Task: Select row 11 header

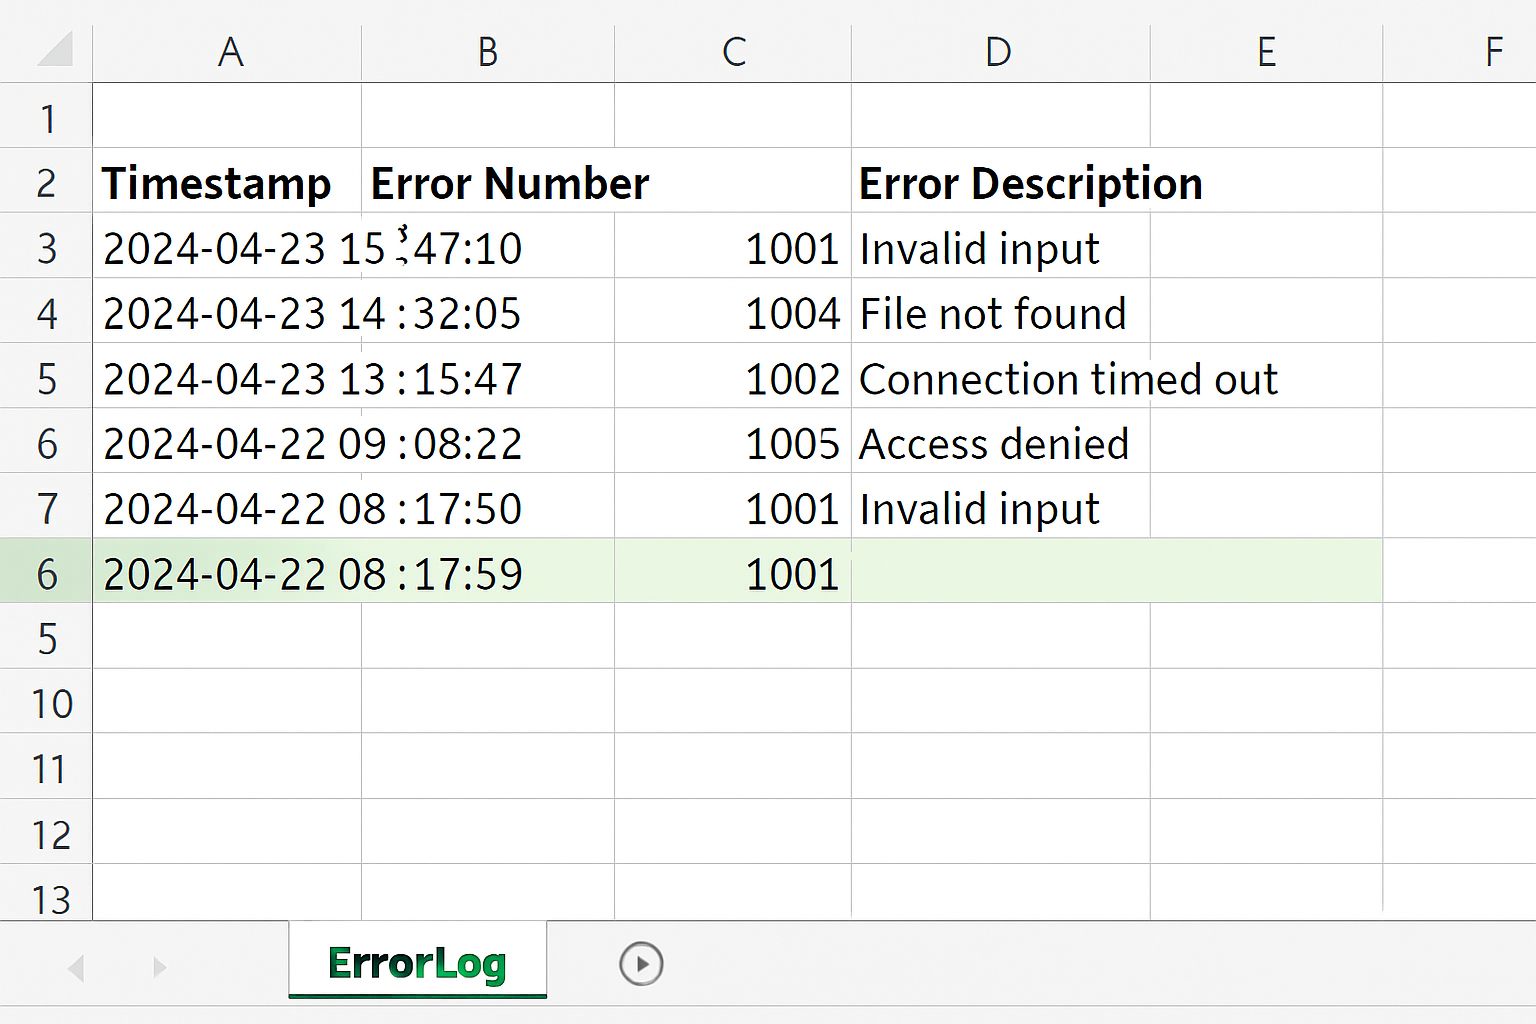Action: pyautogui.click(x=46, y=766)
